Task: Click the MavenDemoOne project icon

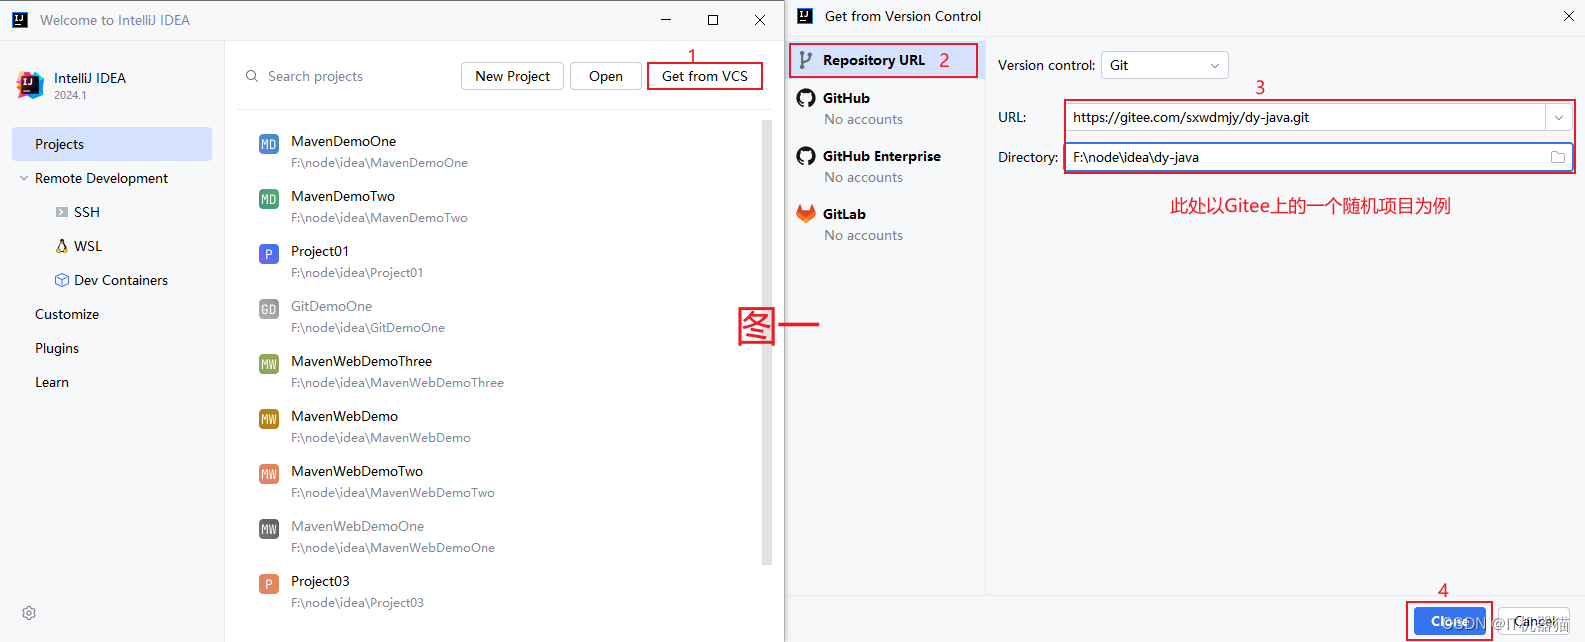Action: point(269,144)
